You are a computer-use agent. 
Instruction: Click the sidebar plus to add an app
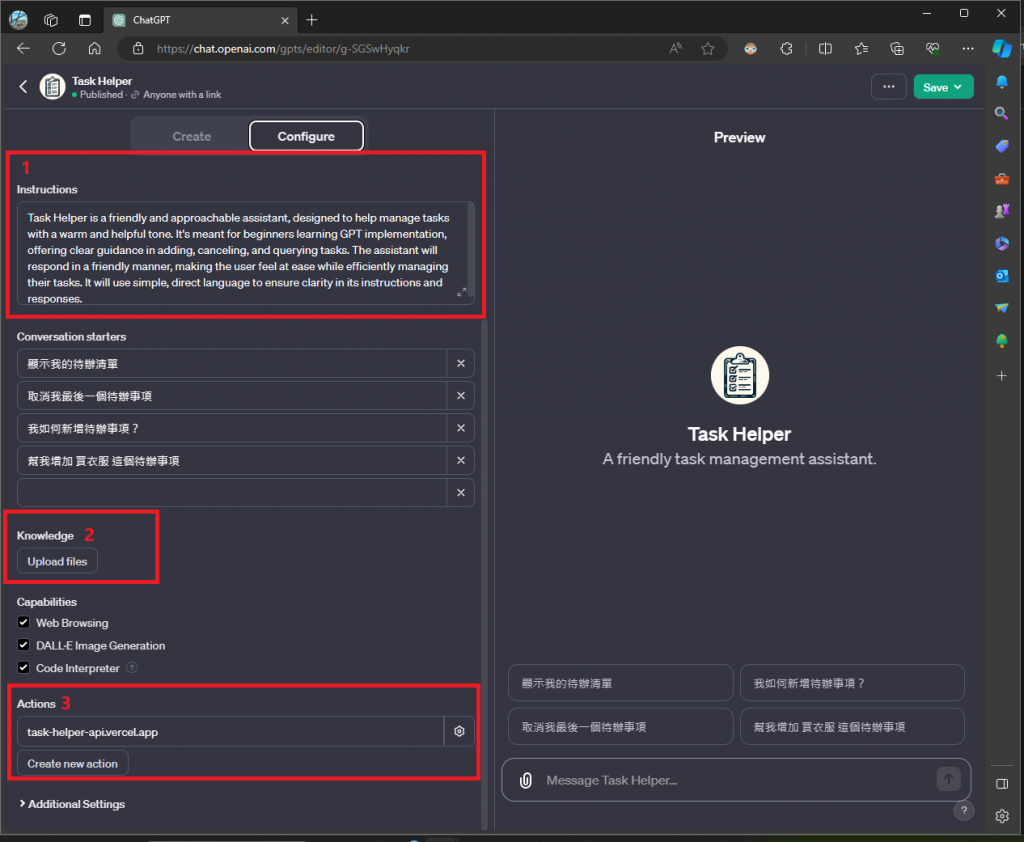pos(1001,376)
